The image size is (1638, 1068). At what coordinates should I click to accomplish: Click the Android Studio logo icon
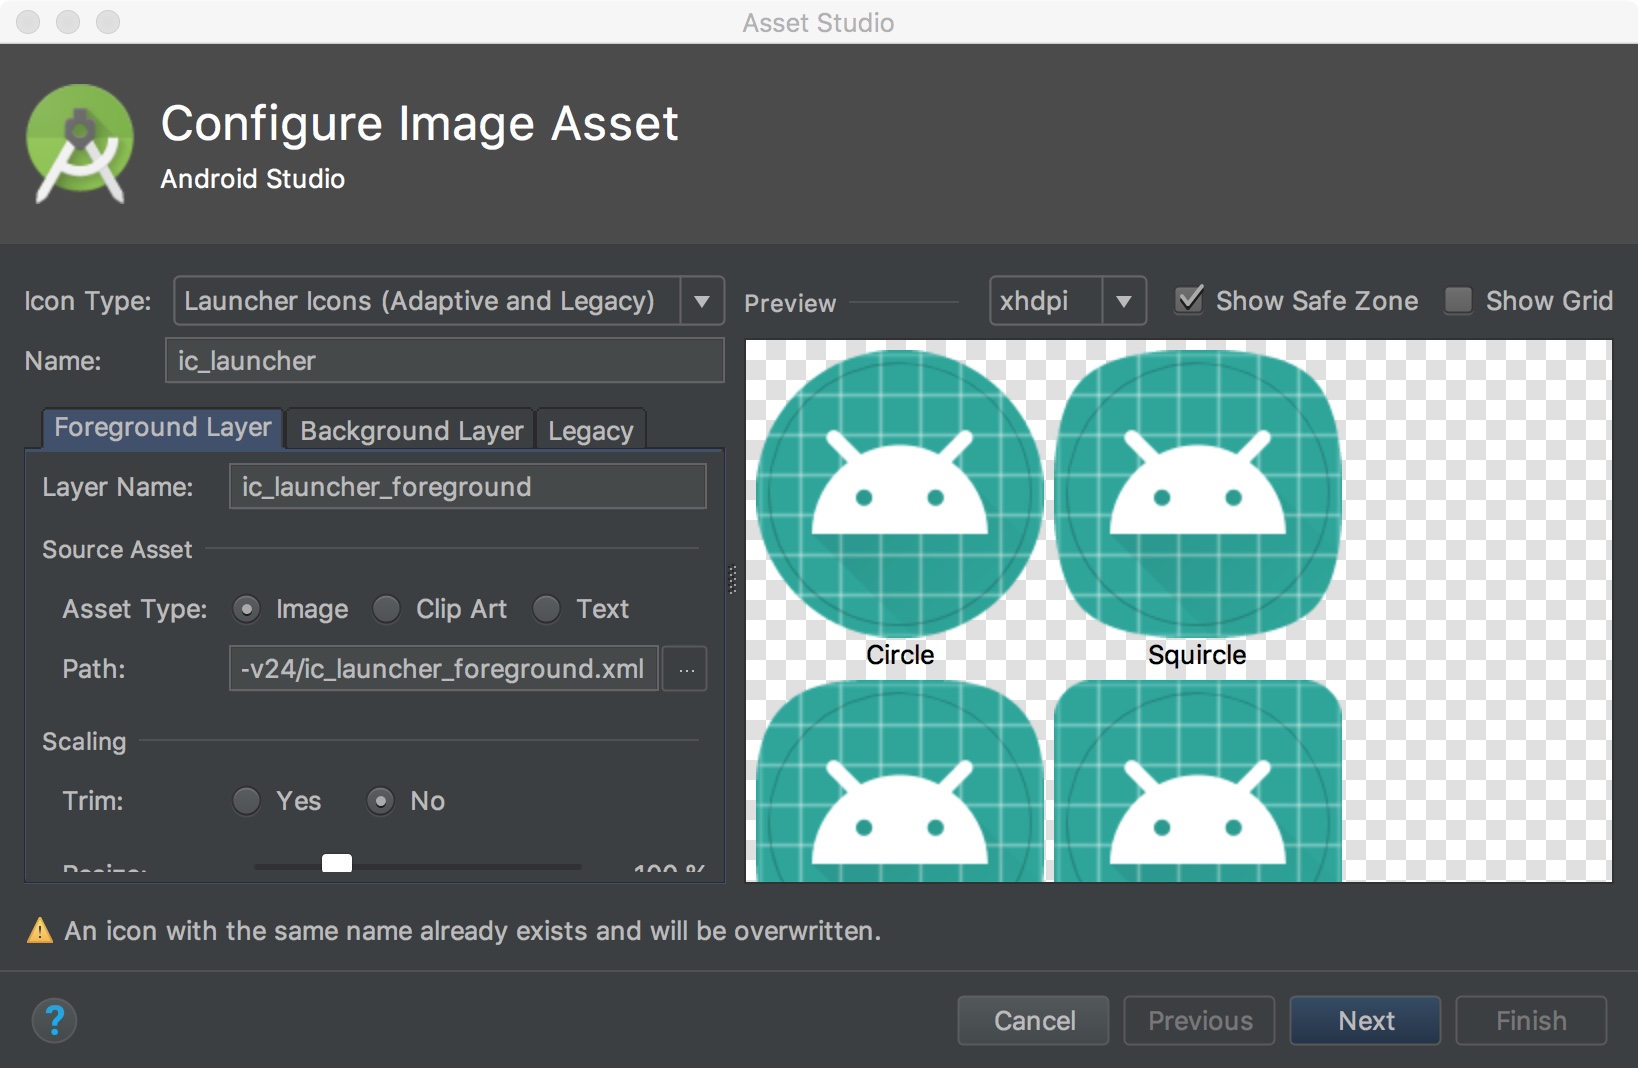click(x=80, y=144)
